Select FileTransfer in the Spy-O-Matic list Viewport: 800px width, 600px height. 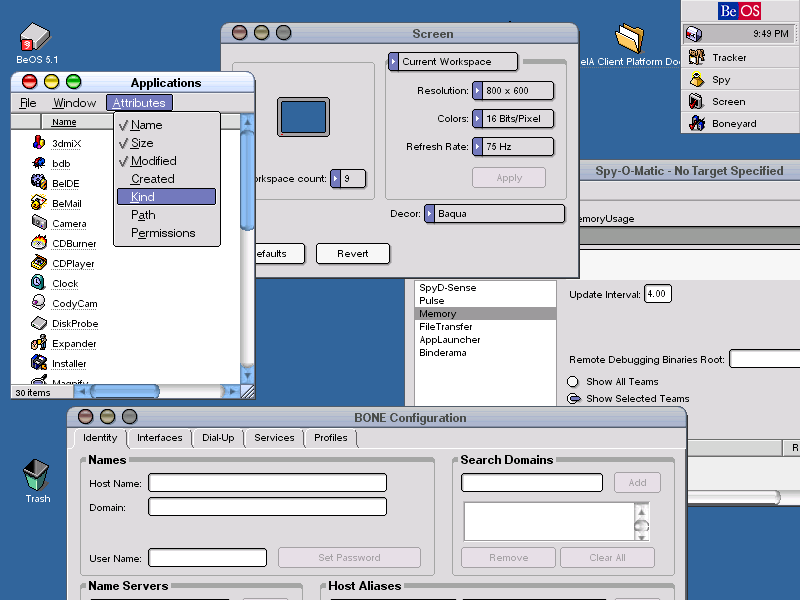[x=485, y=327]
